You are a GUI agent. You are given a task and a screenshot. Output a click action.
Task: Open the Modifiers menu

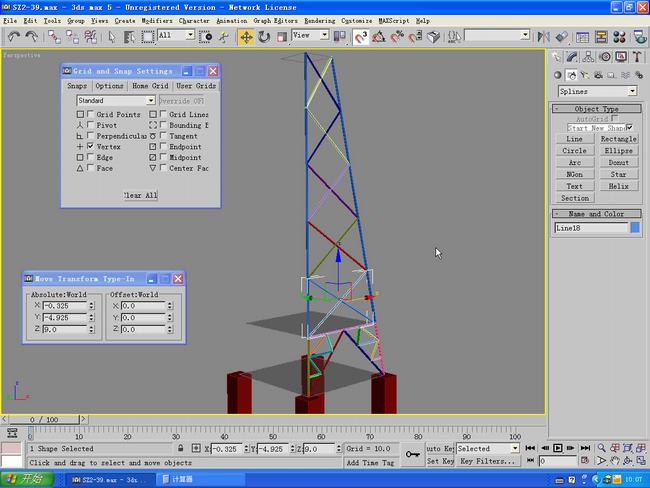[157, 21]
